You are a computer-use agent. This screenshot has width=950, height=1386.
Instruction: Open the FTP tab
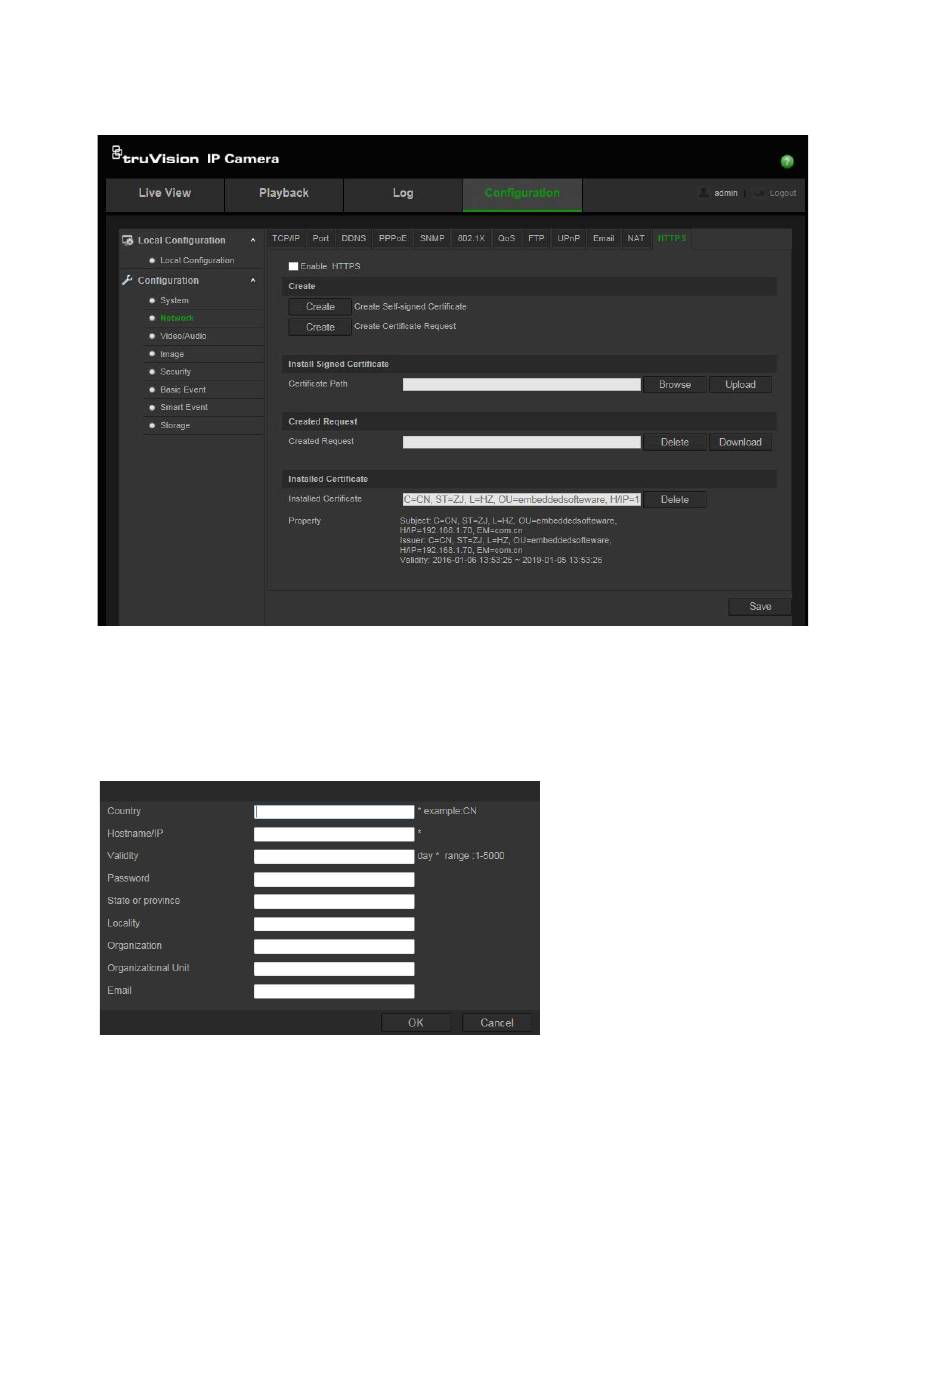[536, 238]
